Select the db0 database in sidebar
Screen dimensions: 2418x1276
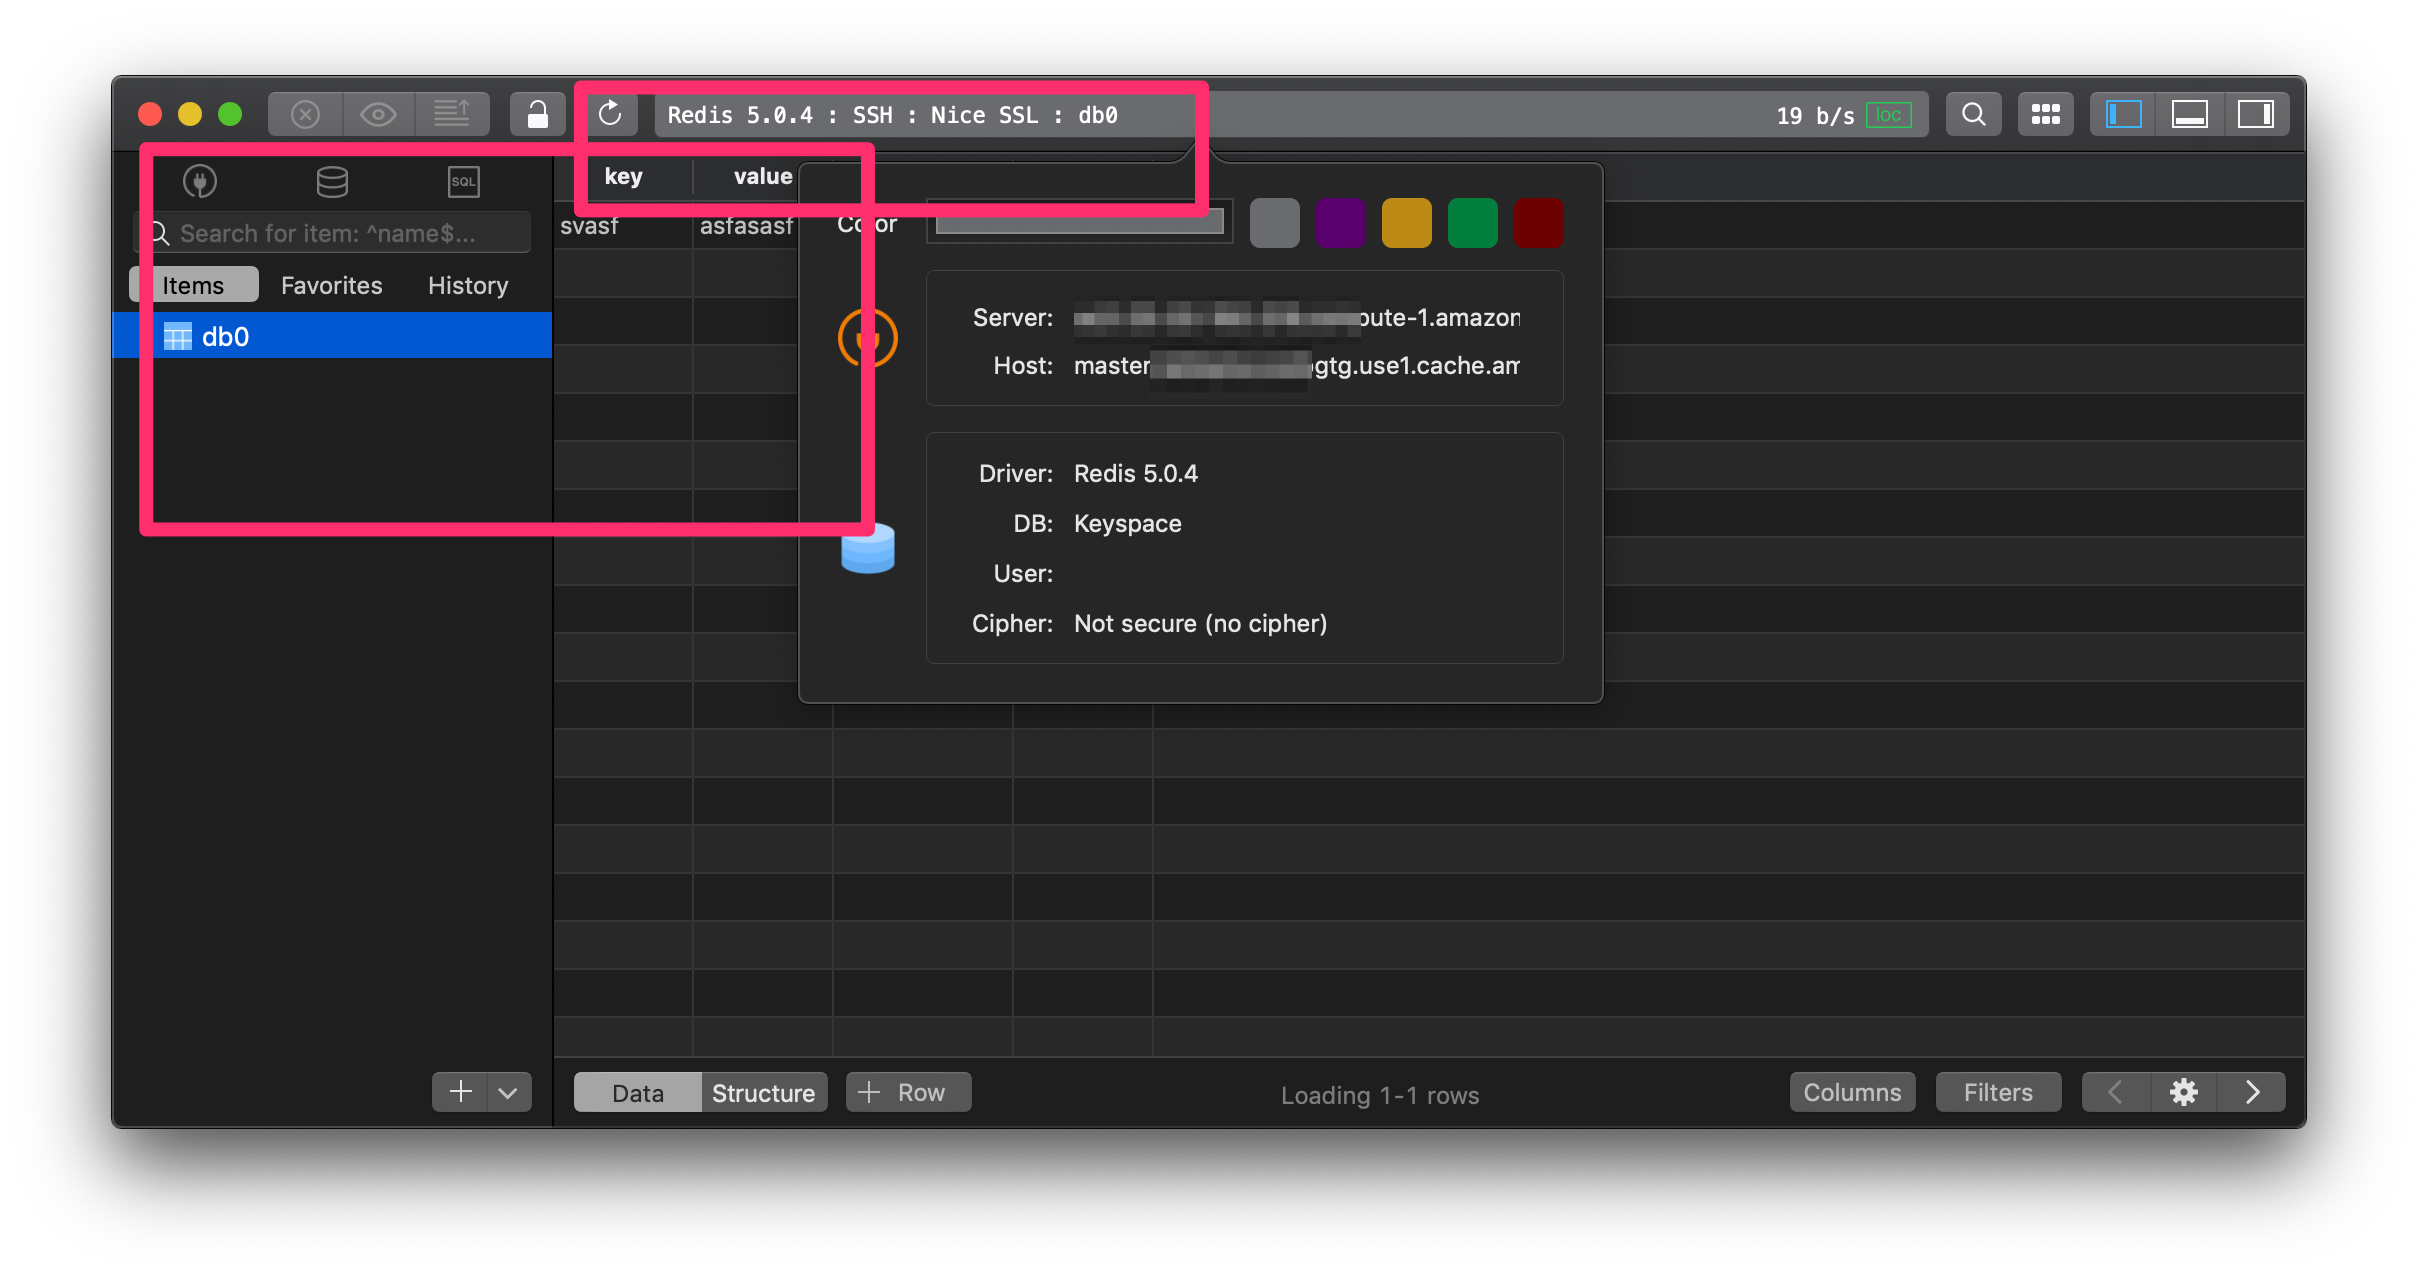point(226,336)
